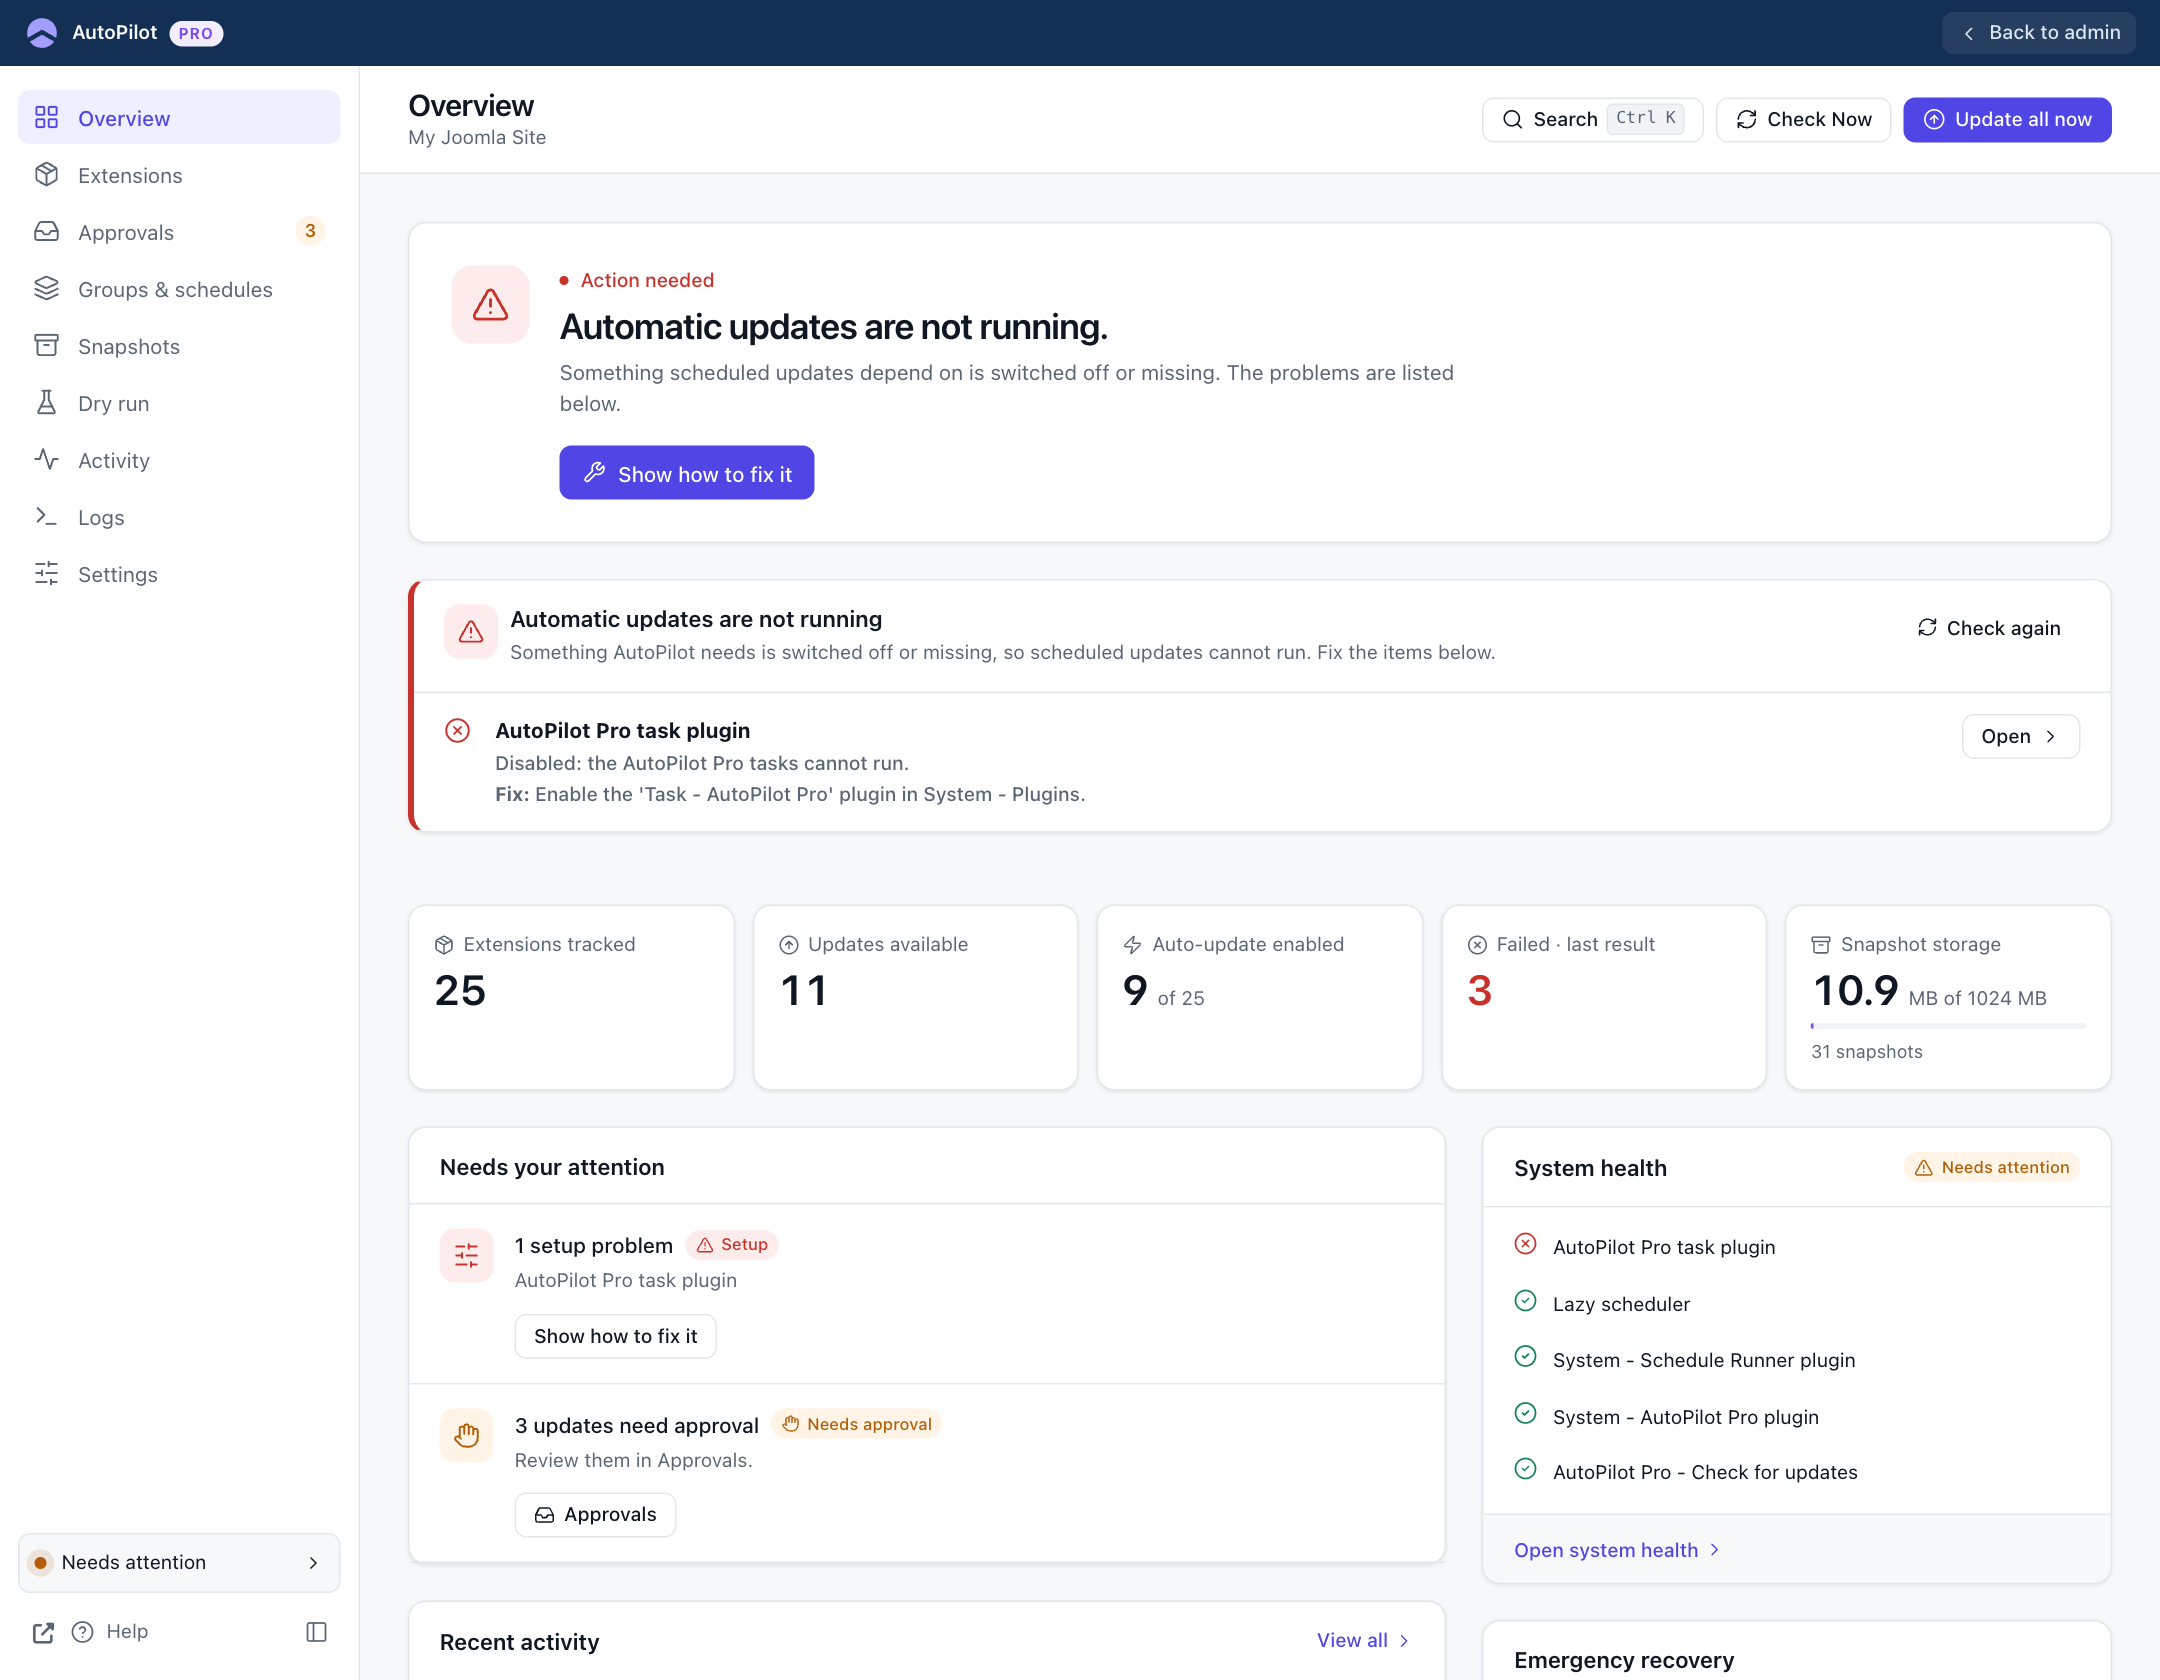2160x1680 pixels.
Task: Click the red status icon for AutoPilot Pro task plugin in System health
Action: 1525,1244
